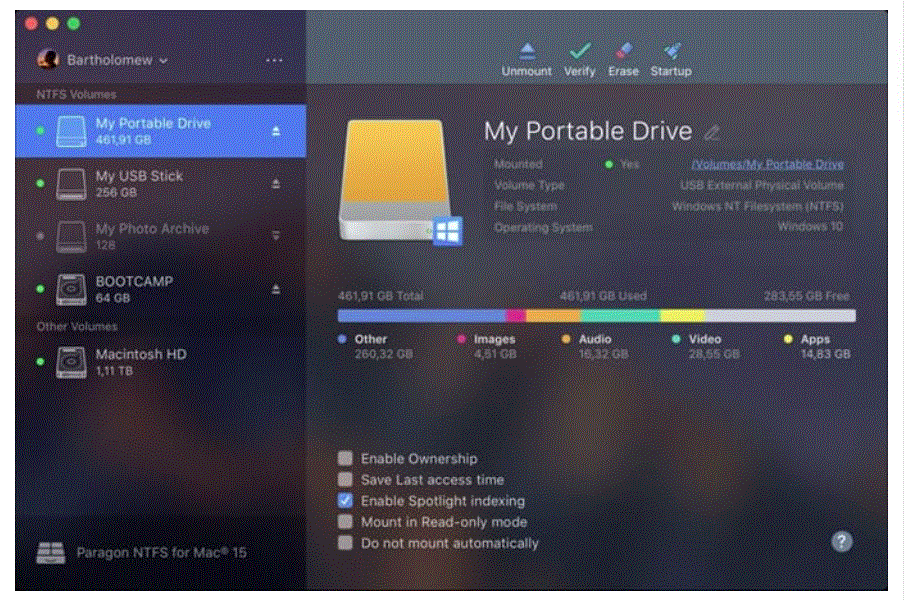Click My Photo Archive's mount icon
This screenshot has width=904, height=601.
[x=276, y=235]
